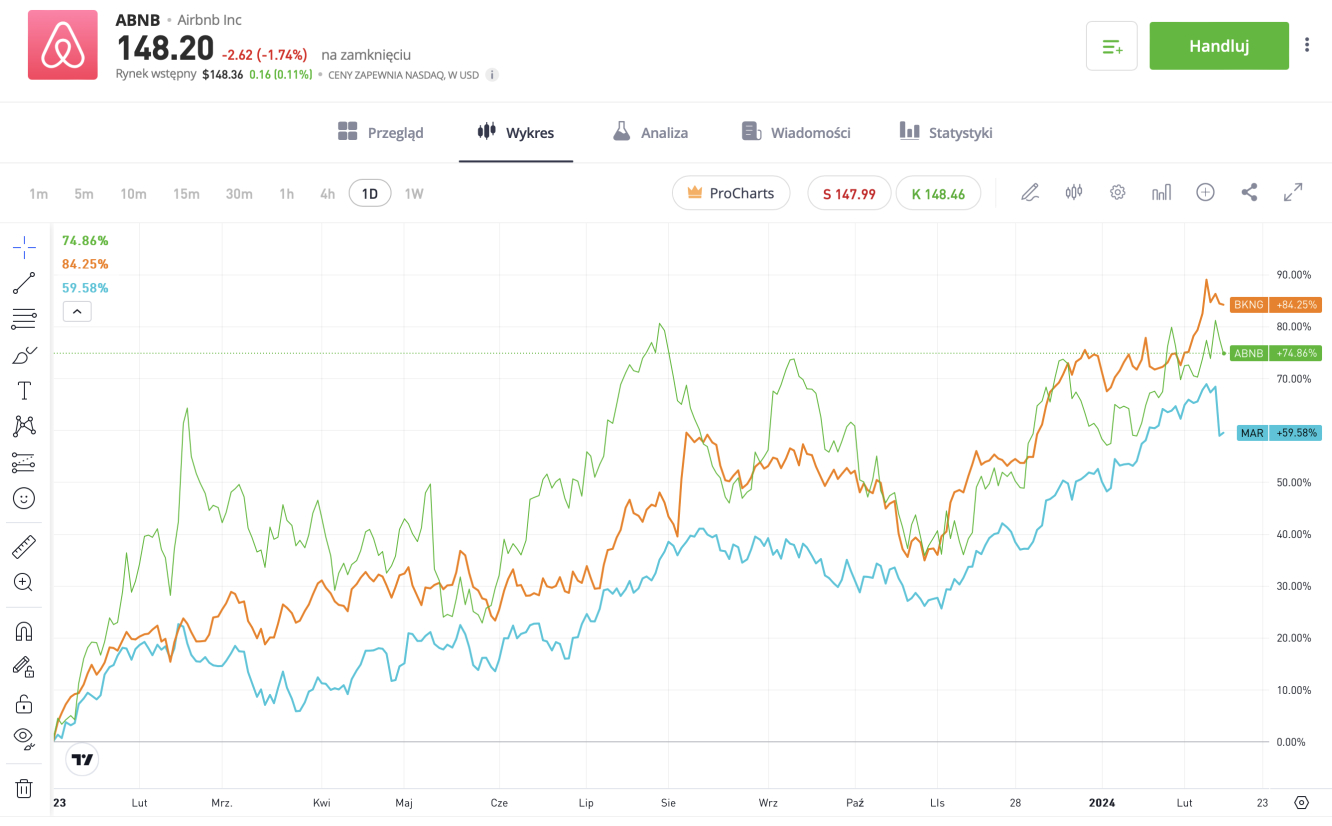This screenshot has width=1332, height=826.
Task: Click the Handluj trade button
Action: 1219,46
